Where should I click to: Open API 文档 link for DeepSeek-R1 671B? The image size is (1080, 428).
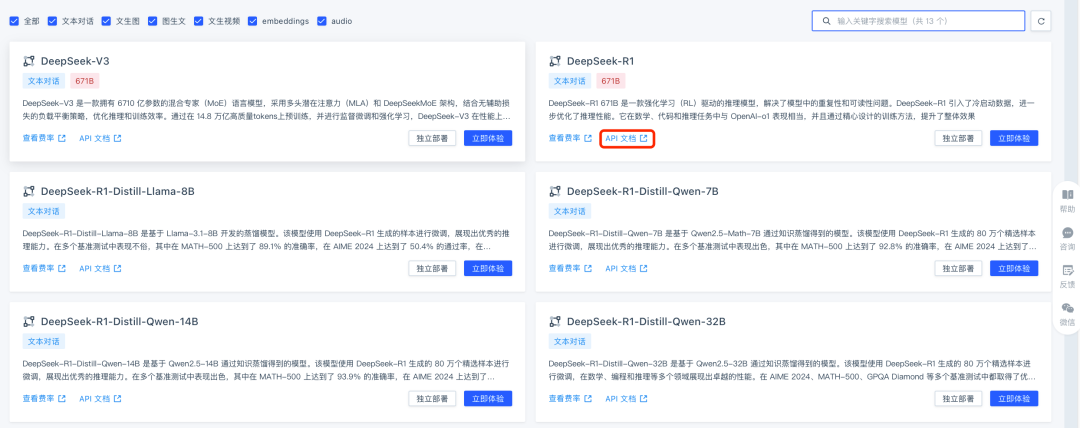click(x=626, y=139)
